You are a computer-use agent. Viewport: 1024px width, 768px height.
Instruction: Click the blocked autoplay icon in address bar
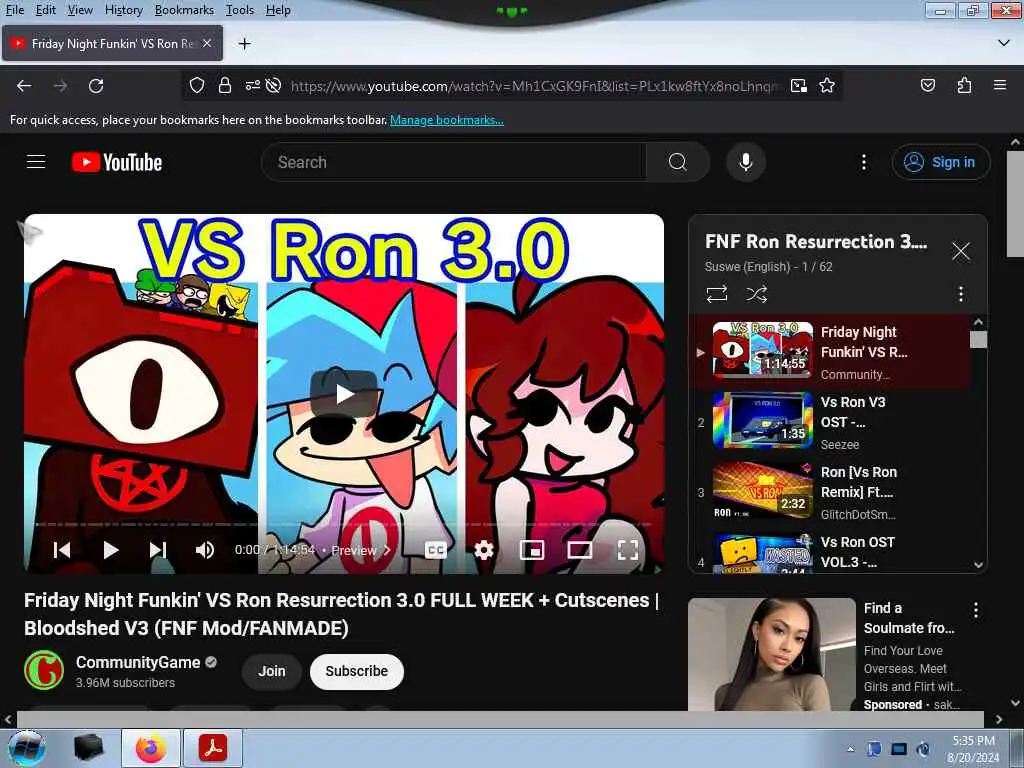point(274,86)
